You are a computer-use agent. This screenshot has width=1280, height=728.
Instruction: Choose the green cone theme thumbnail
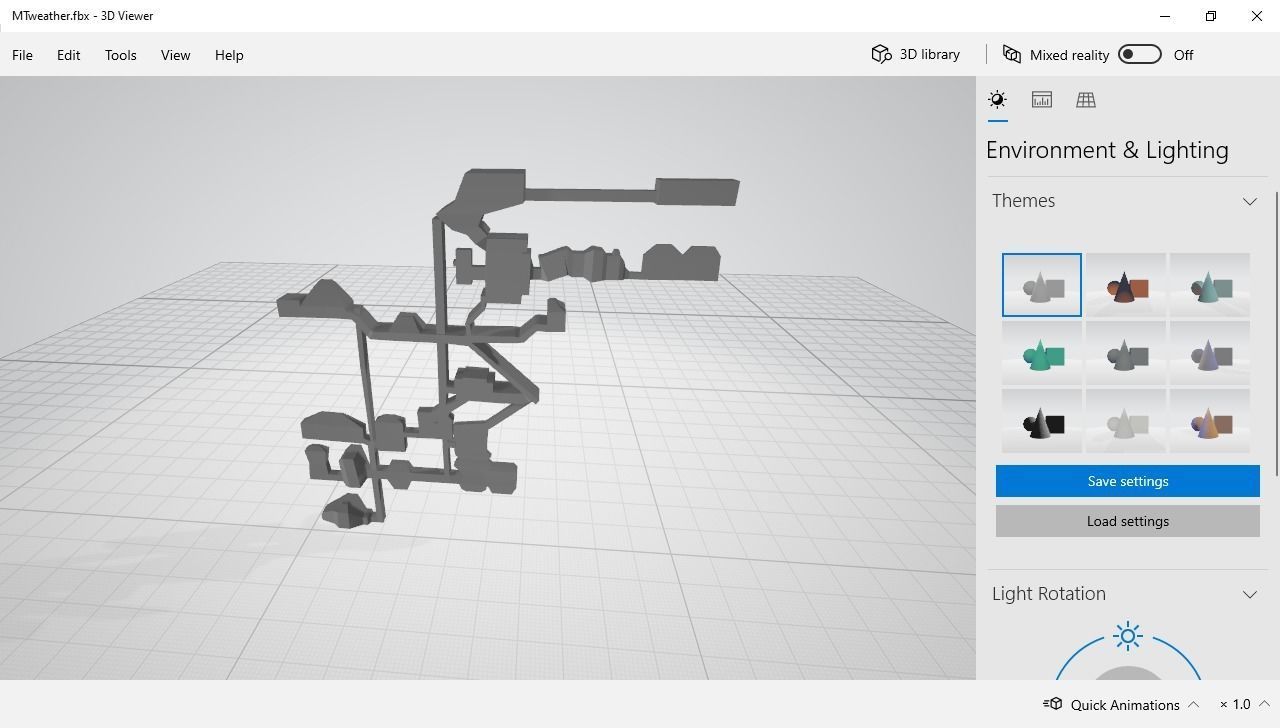pos(1041,355)
